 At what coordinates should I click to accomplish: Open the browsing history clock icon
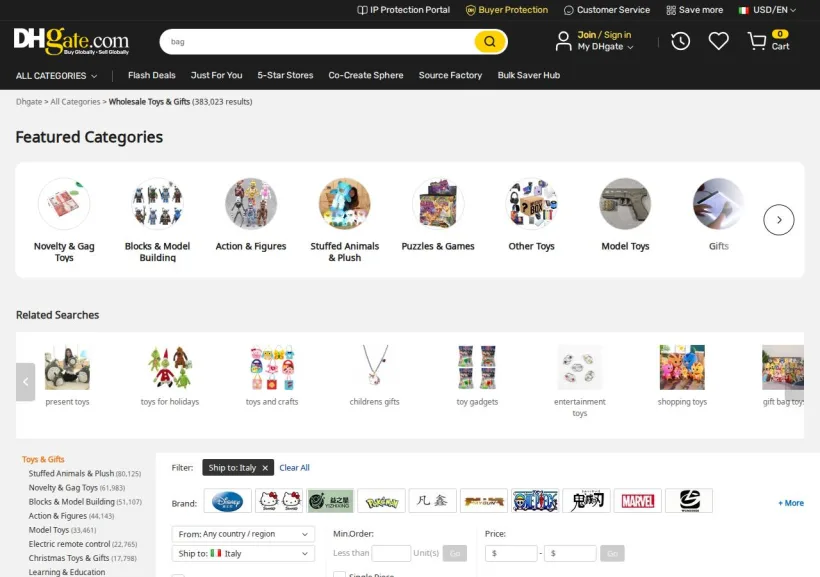[680, 41]
